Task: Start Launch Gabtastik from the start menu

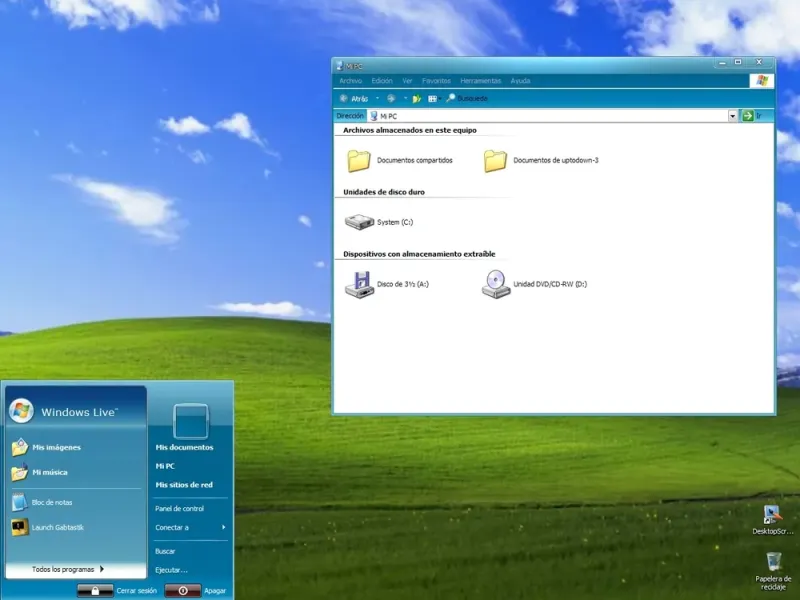Action: (x=47, y=527)
